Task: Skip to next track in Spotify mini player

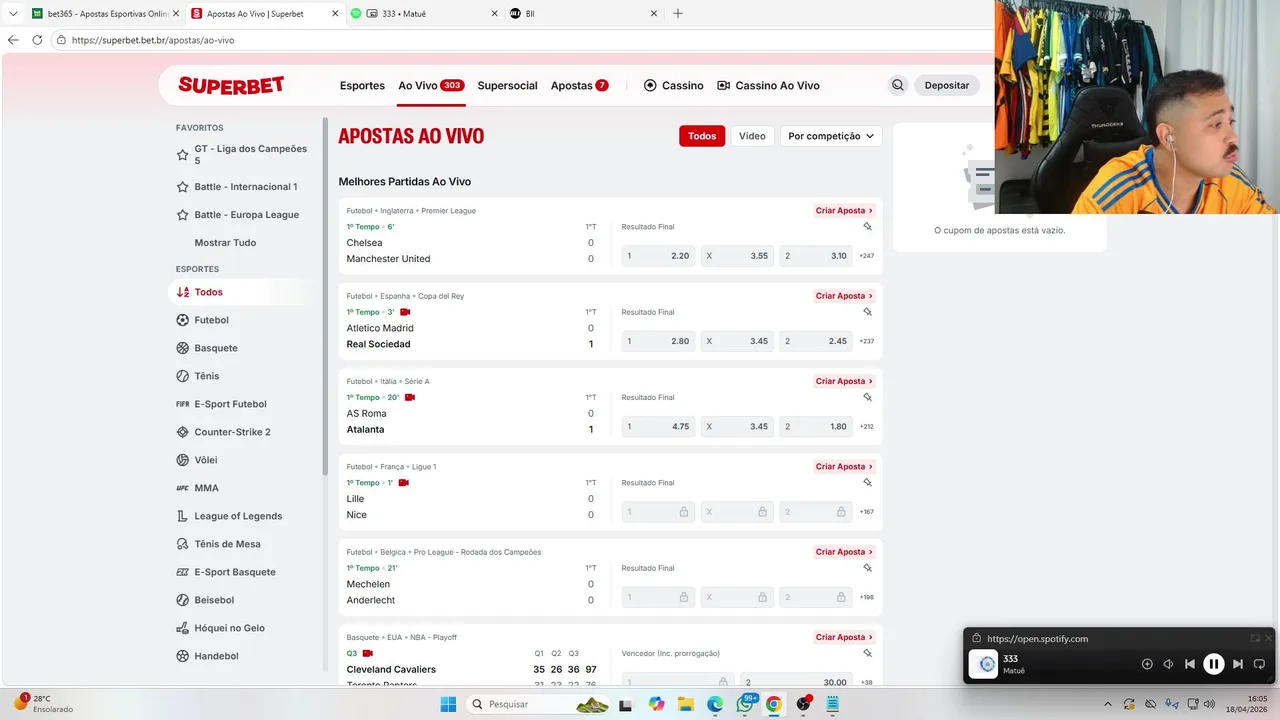Action: click(x=1238, y=664)
